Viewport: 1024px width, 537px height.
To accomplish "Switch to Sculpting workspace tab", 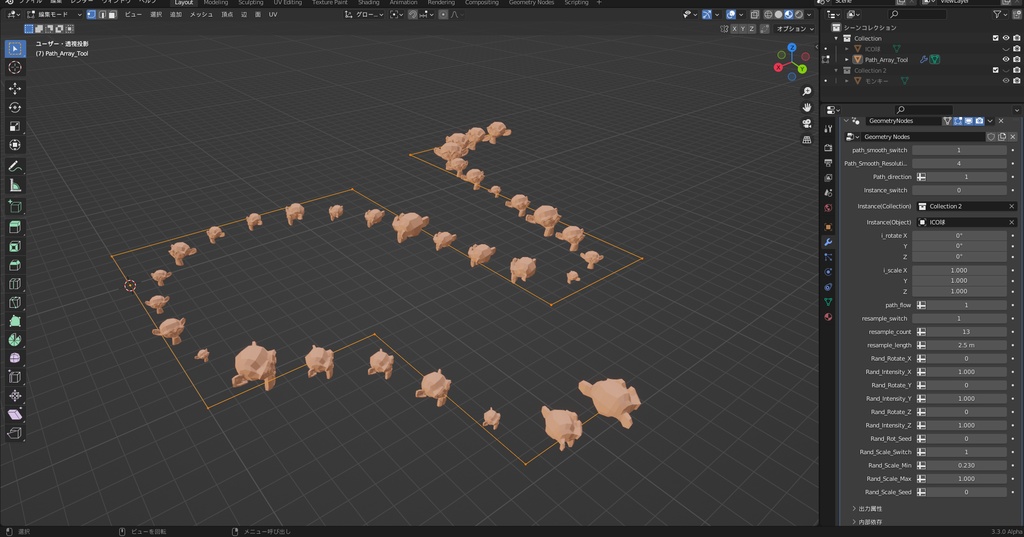I will click(251, 3).
